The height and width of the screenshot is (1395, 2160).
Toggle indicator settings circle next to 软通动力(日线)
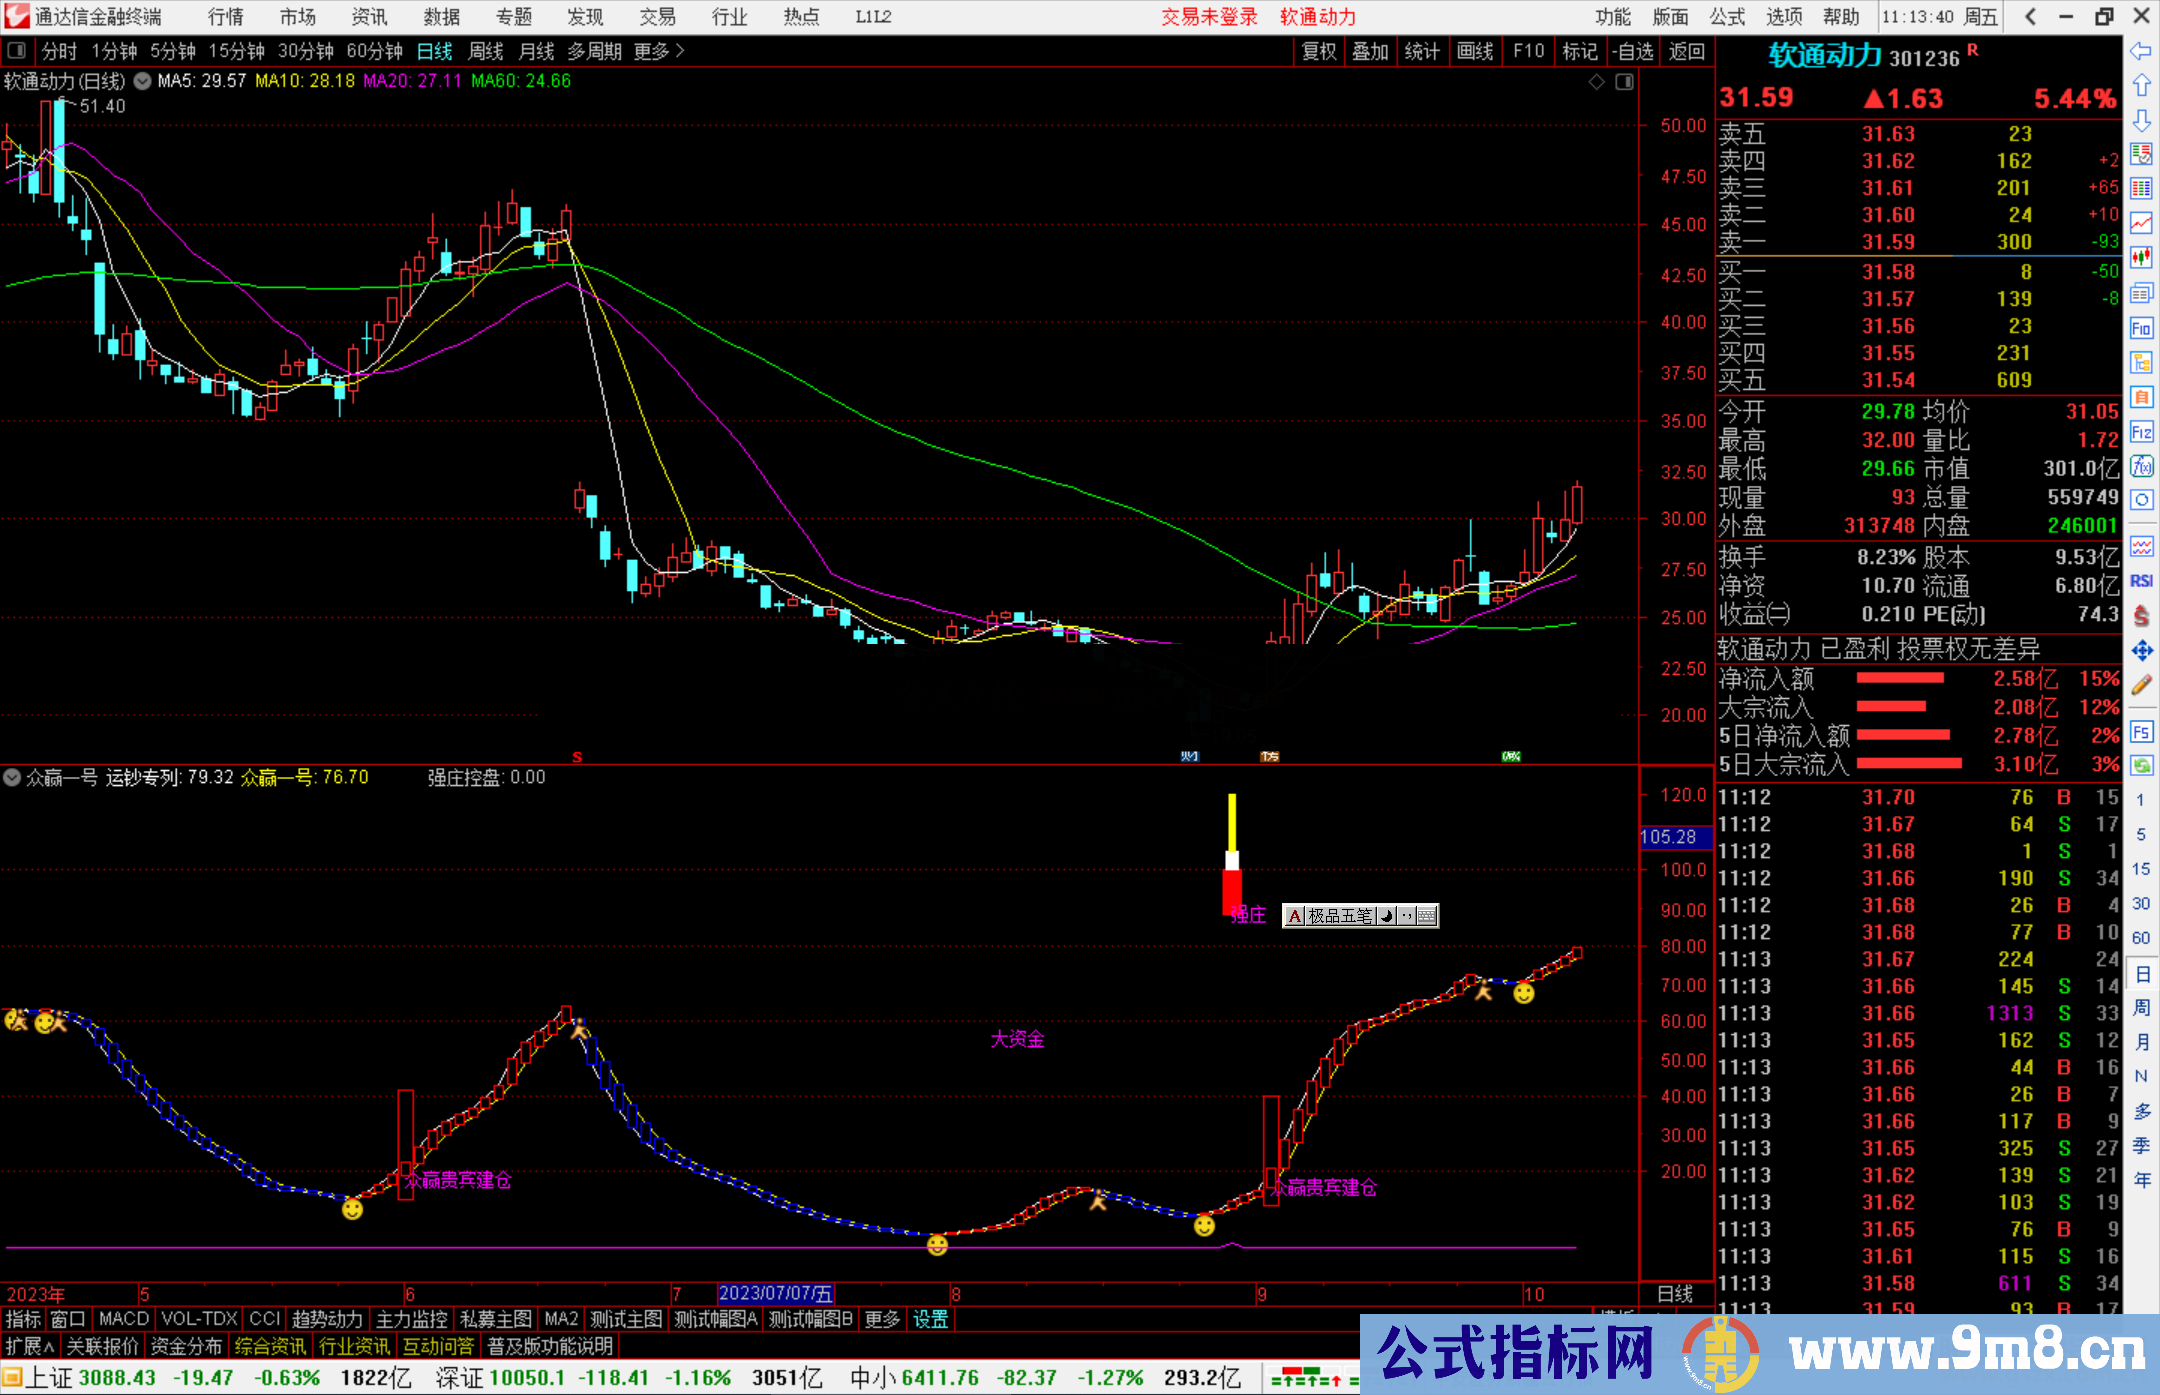tap(142, 81)
